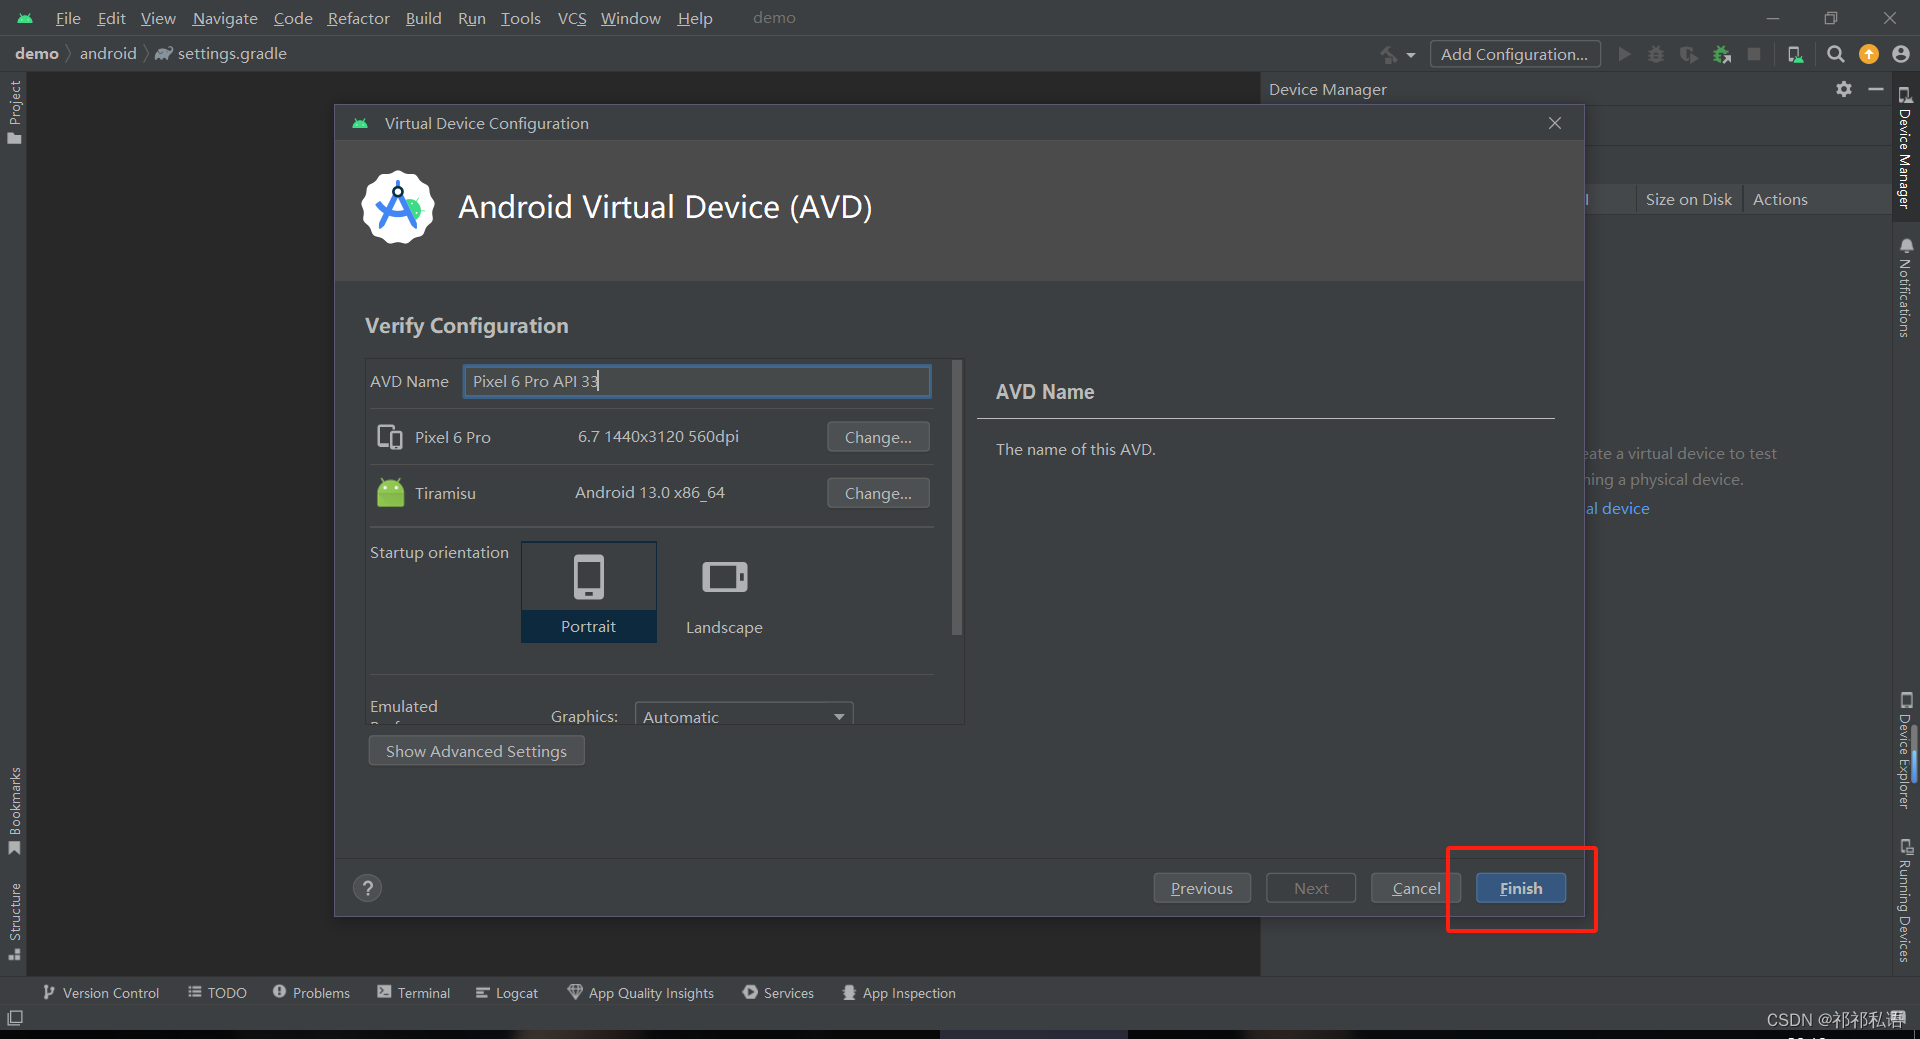
Task: Open Device Explorer side tab
Action: 1906,750
